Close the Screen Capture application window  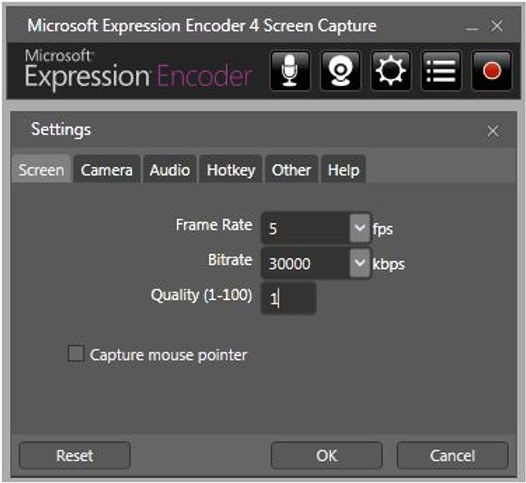click(496, 26)
